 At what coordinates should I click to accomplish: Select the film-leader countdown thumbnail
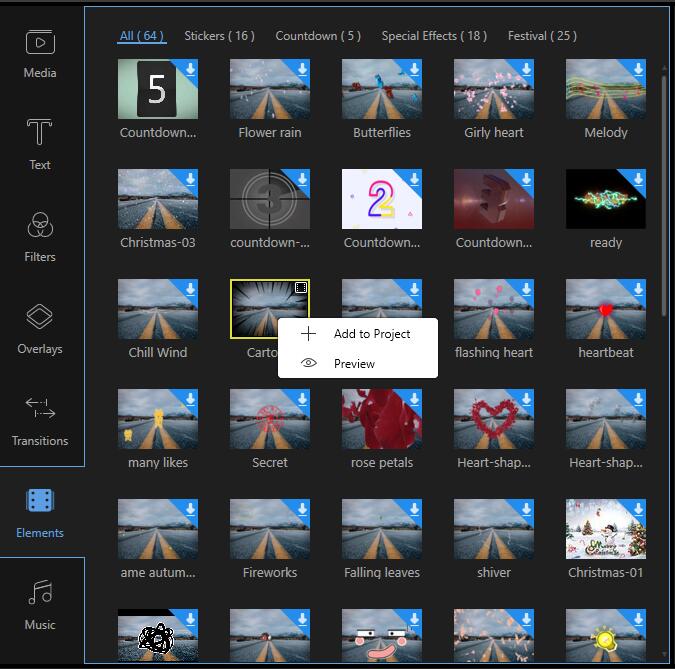pyautogui.click(x=270, y=199)
